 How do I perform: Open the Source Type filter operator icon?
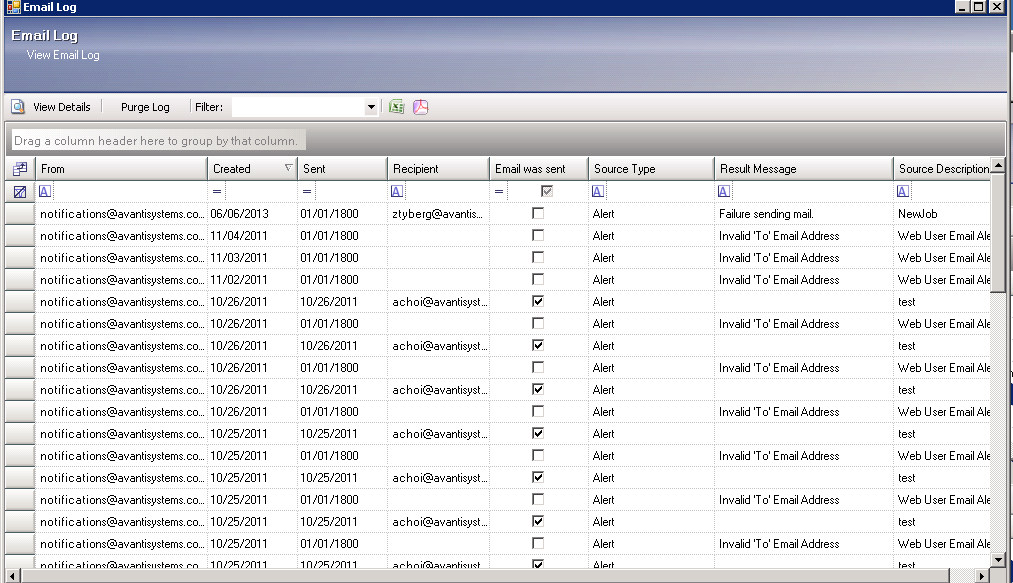coord(598,191)
